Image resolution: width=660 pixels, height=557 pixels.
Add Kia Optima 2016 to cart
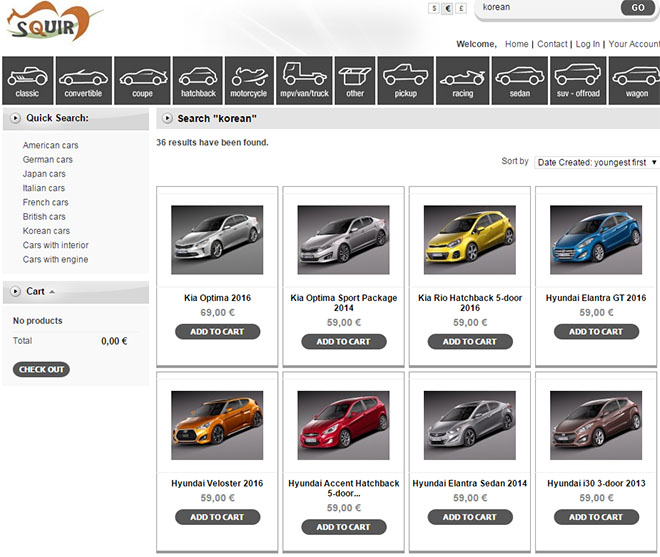pos(217,332)
